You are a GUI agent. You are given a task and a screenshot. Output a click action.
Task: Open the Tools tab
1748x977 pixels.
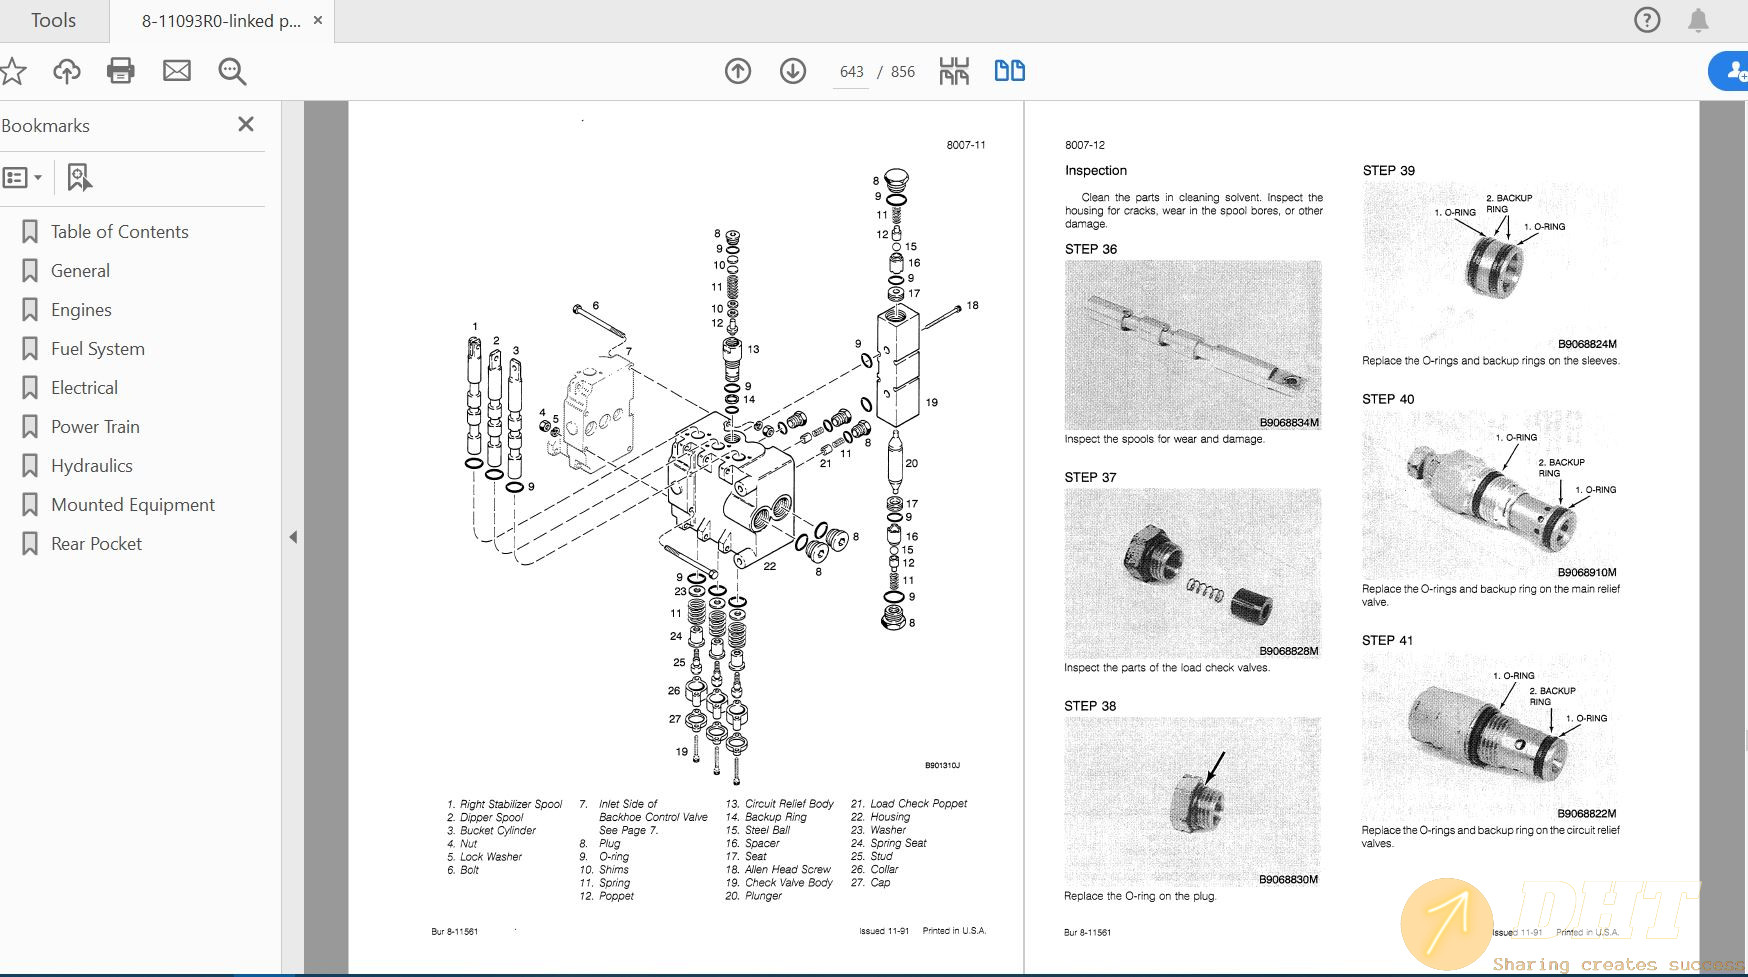(53, 21)
